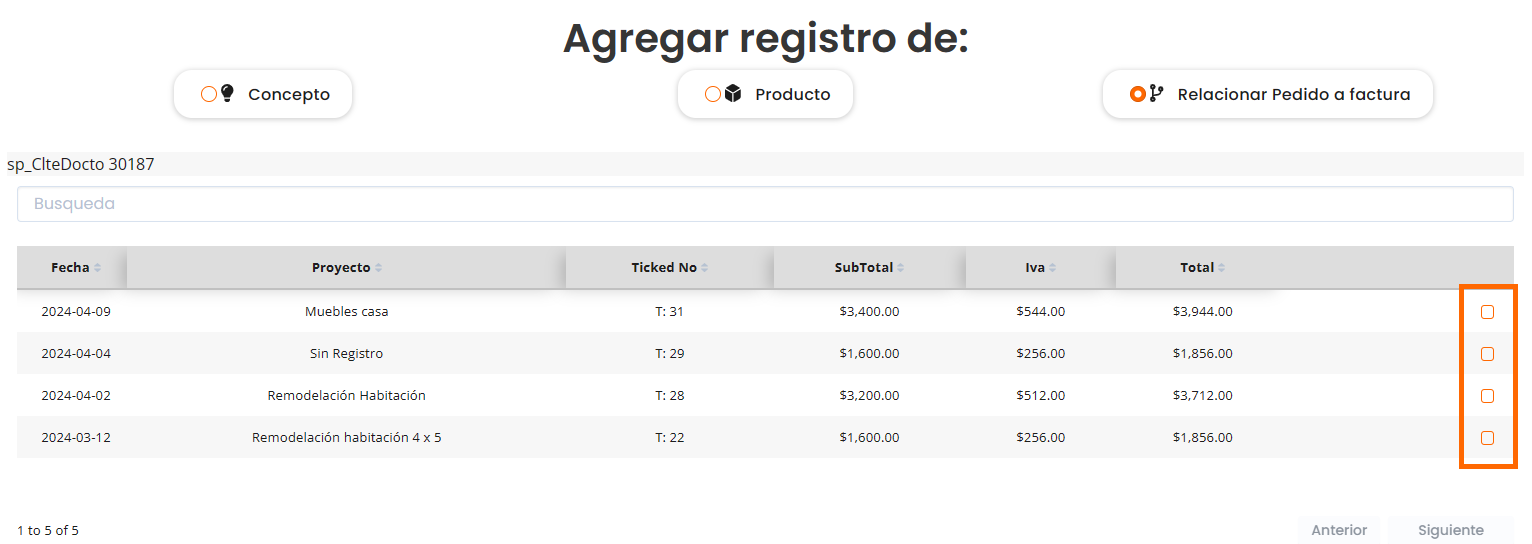The image size is (1532, 544).
Task: Sort table by Proyecto column arrows
Action: (378, 268)
